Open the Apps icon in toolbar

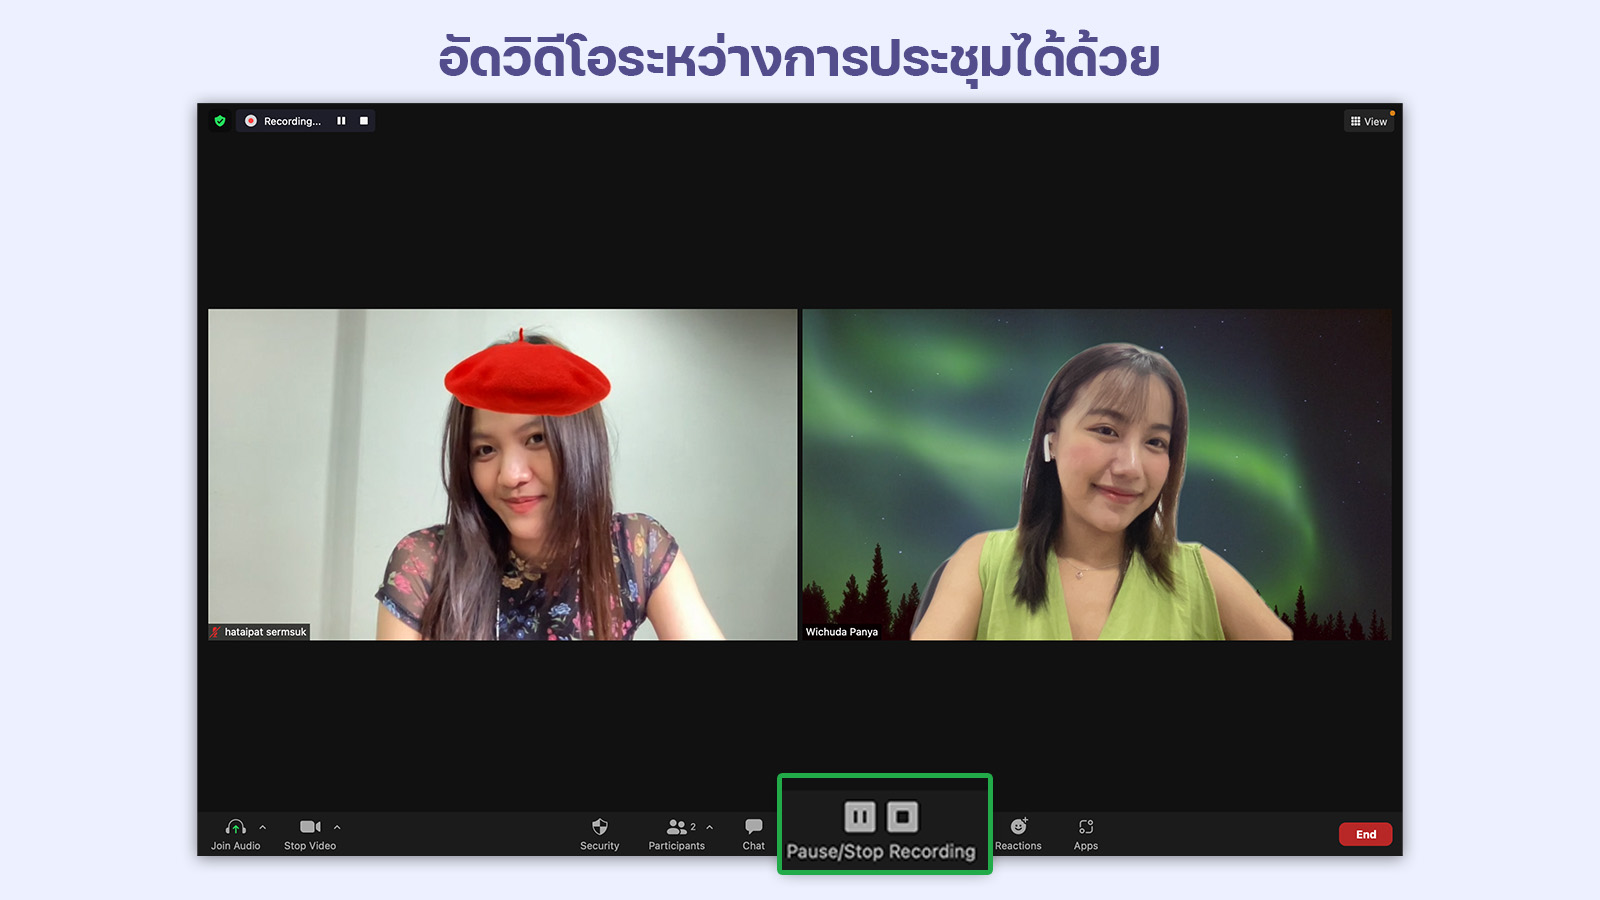1086,827
